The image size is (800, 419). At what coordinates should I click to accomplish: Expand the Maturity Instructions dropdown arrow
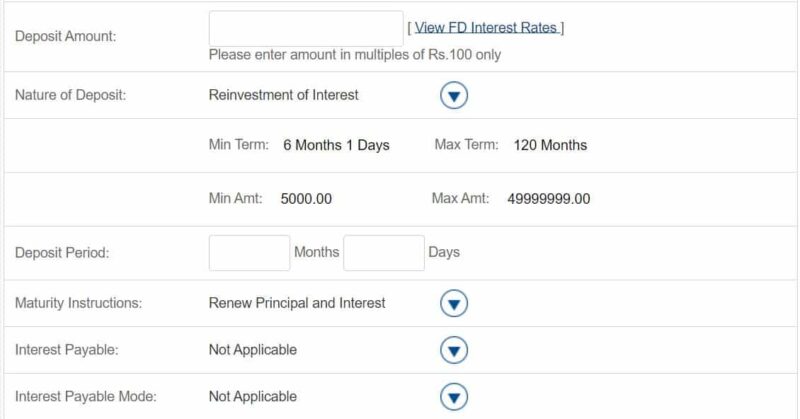point(454,304)
